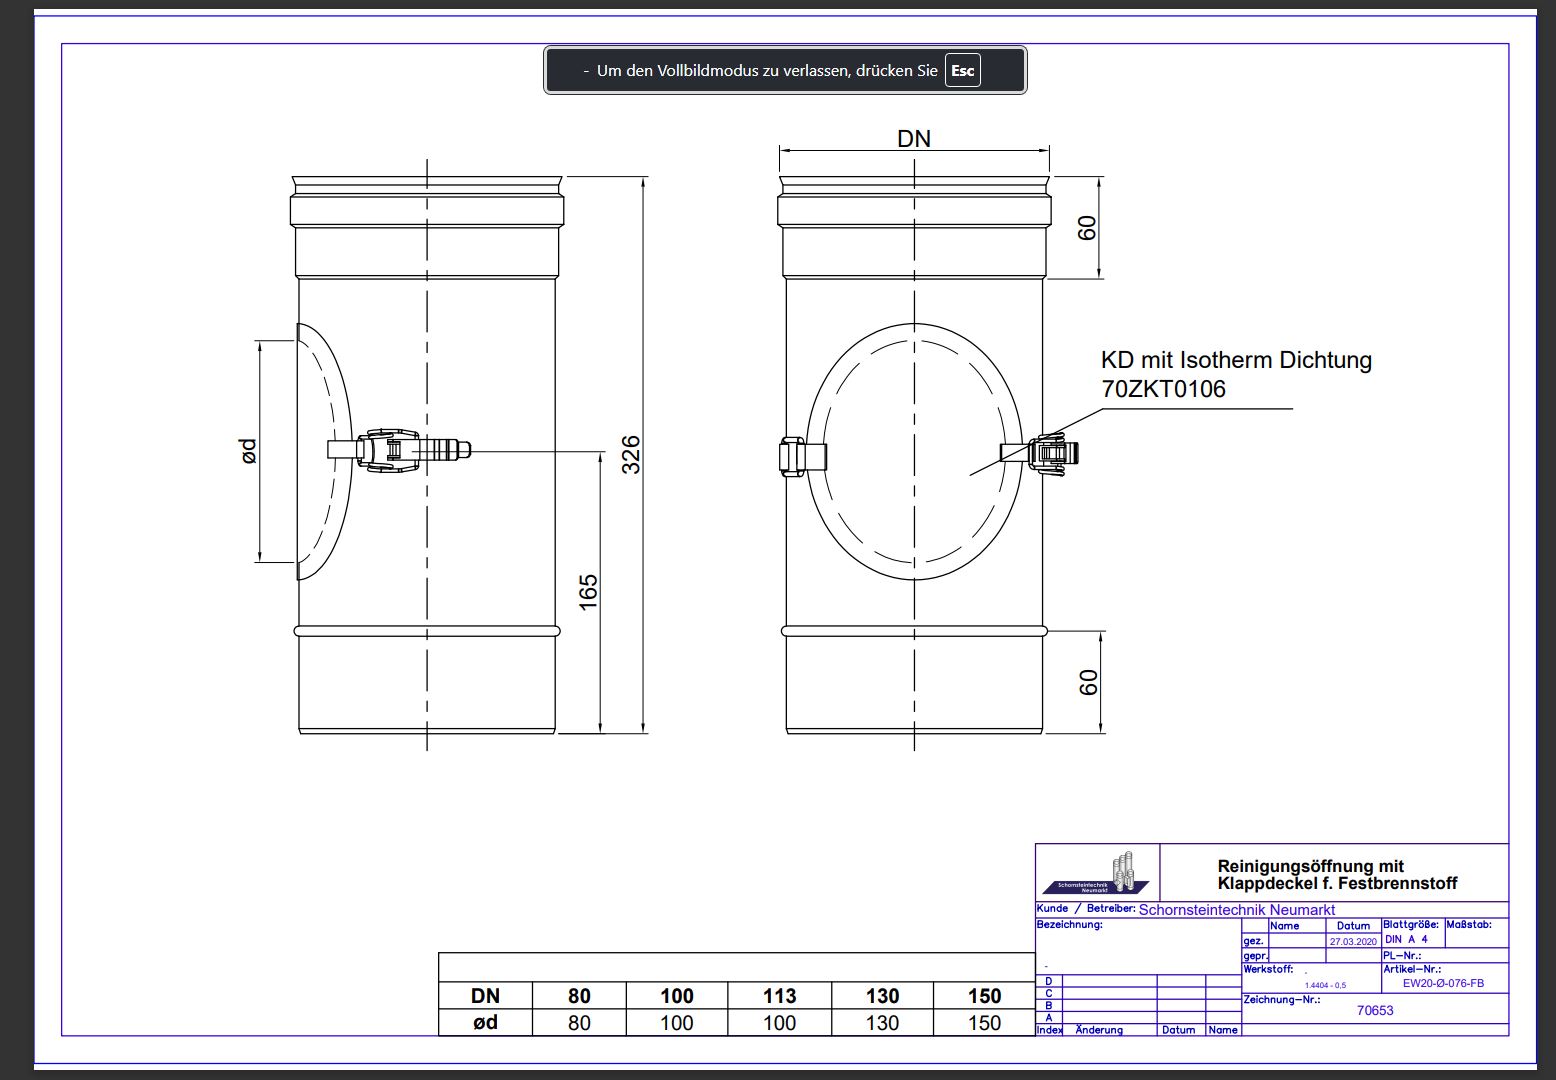Click the top 60 dimension on the right
The width and height of the screenshot is (1556, 1080).
(1087, 228)
